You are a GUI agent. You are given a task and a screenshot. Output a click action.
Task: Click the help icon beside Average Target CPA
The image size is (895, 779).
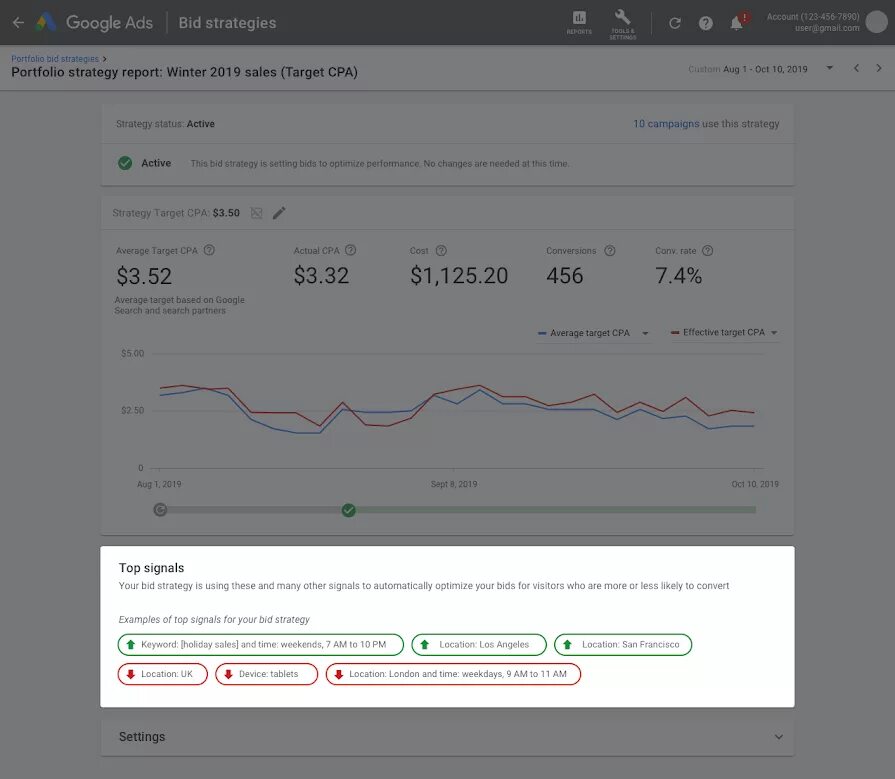click(x=208, y=250)
